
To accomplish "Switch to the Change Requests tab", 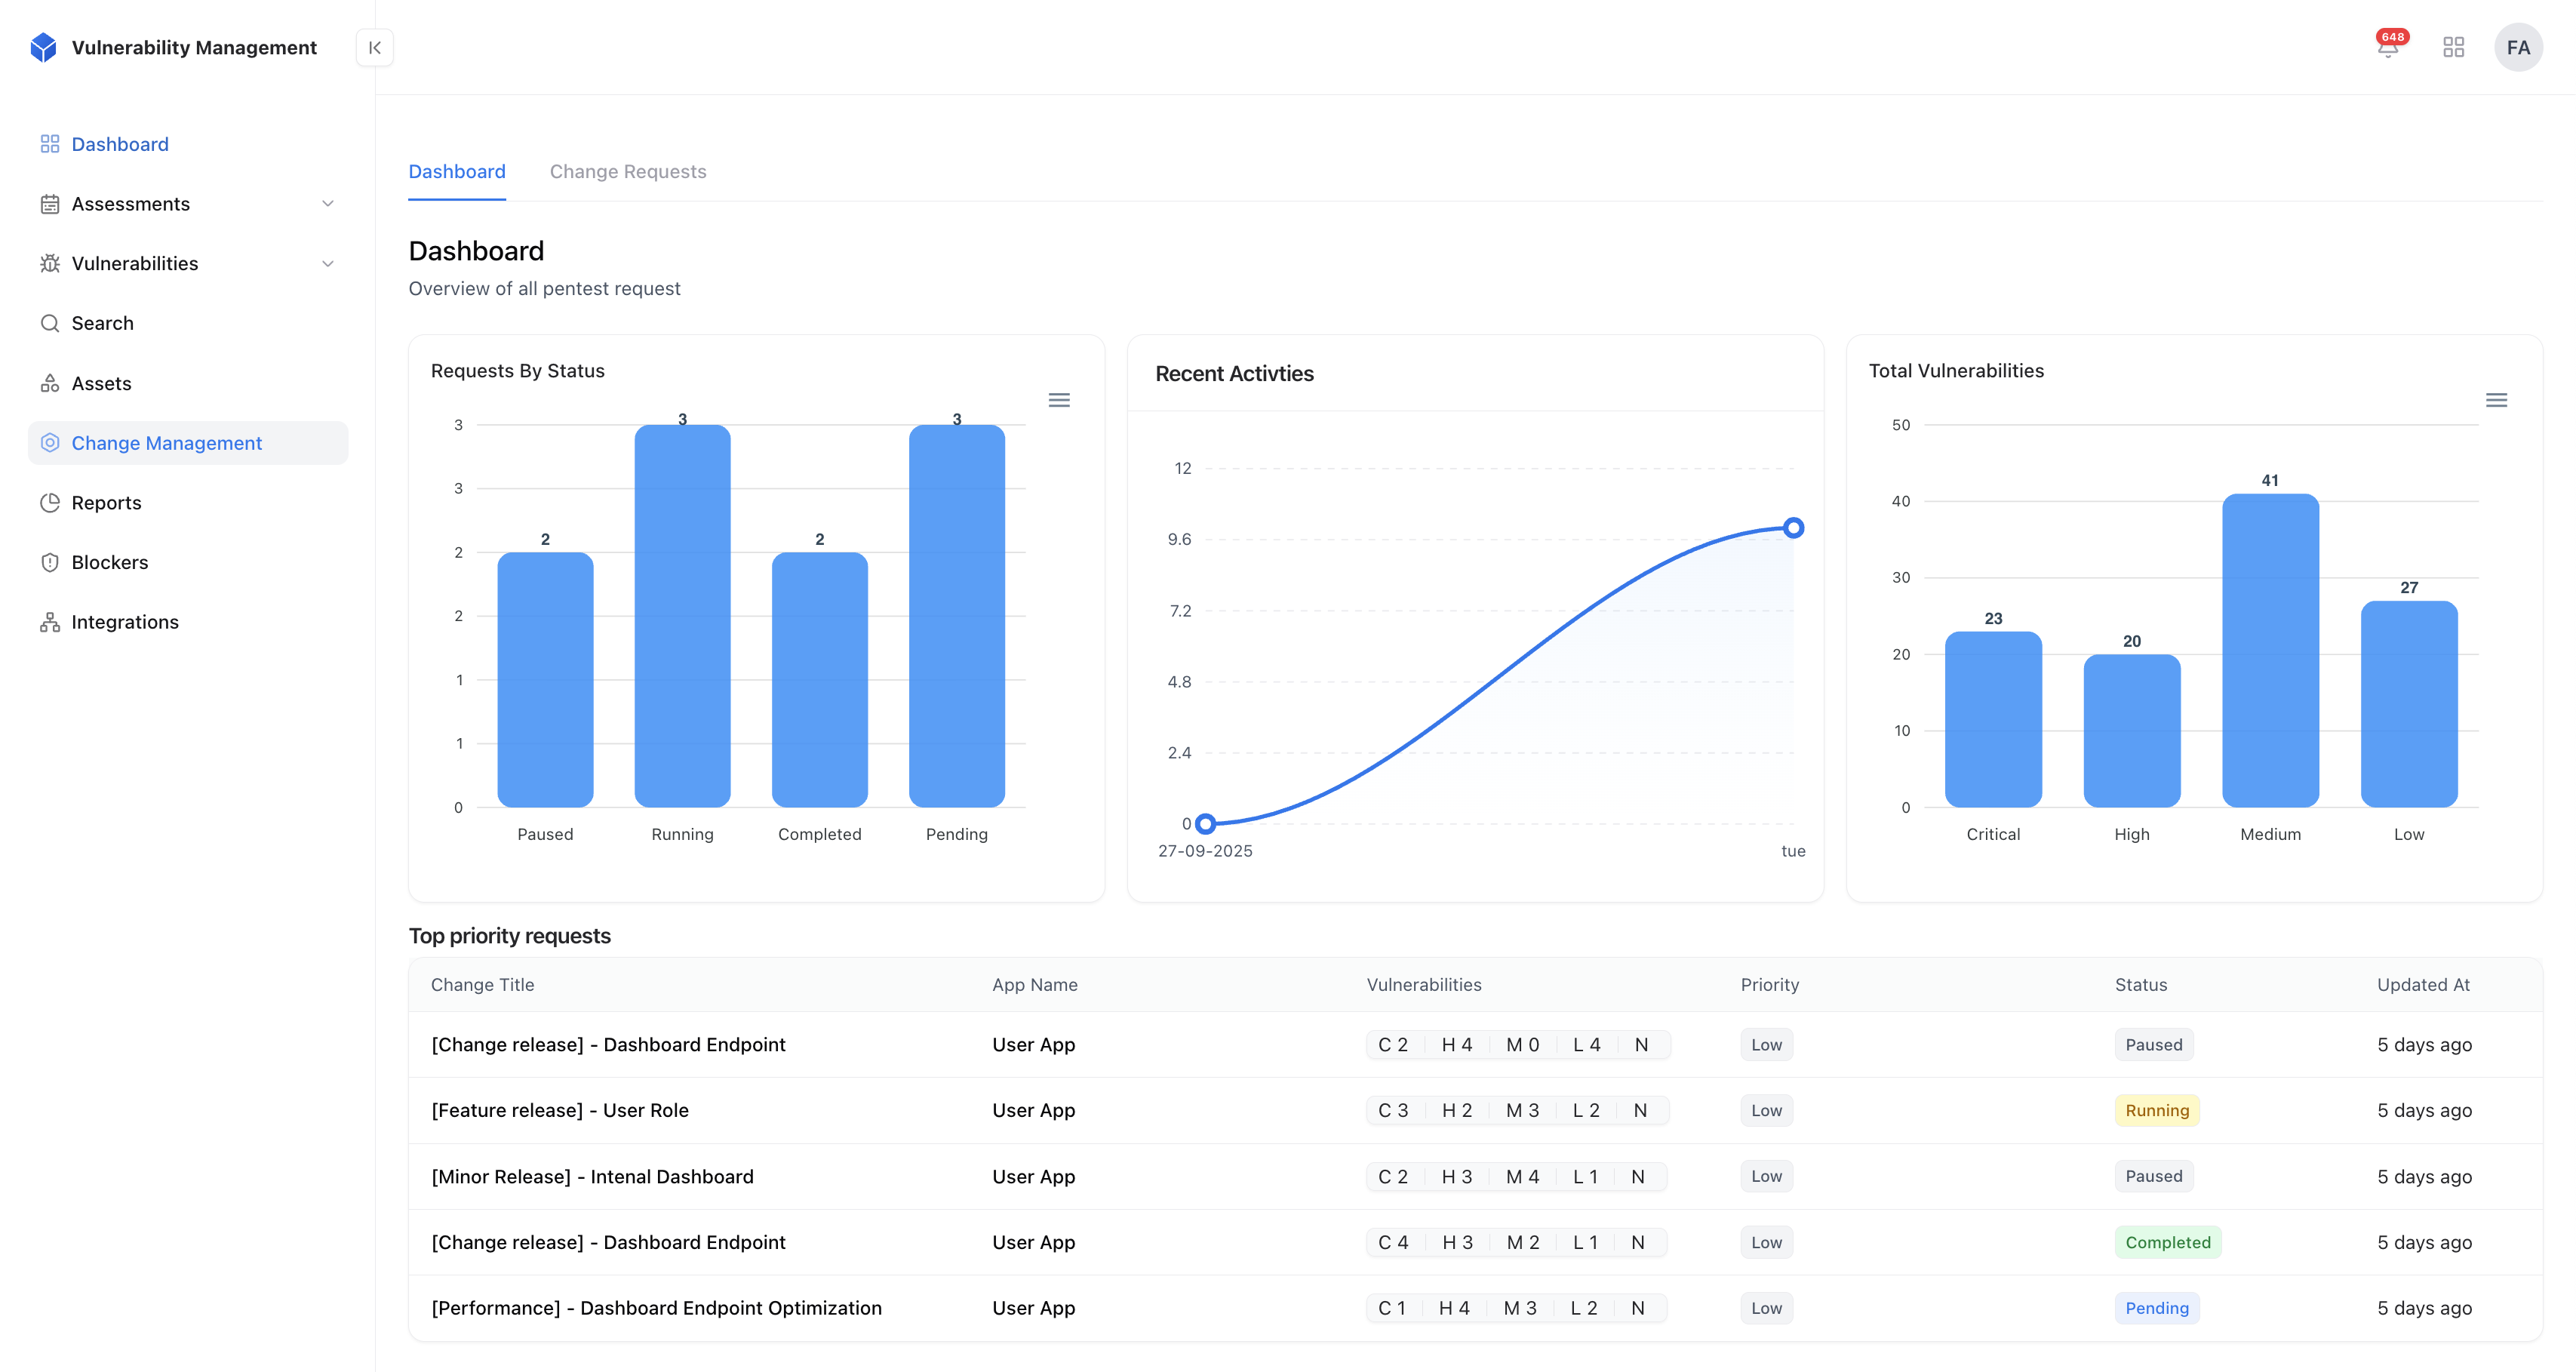I will pyautogui.click(x=627, y=172).
